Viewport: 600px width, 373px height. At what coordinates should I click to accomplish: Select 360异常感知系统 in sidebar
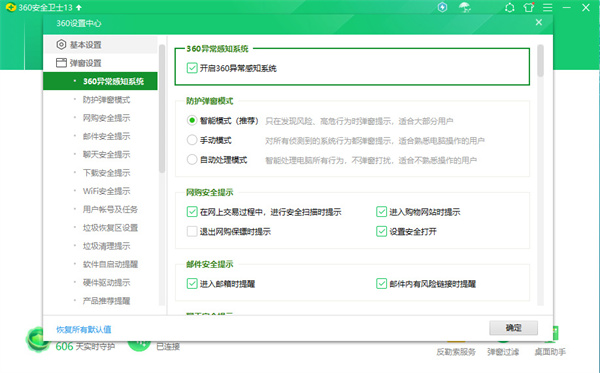[100, 81]
